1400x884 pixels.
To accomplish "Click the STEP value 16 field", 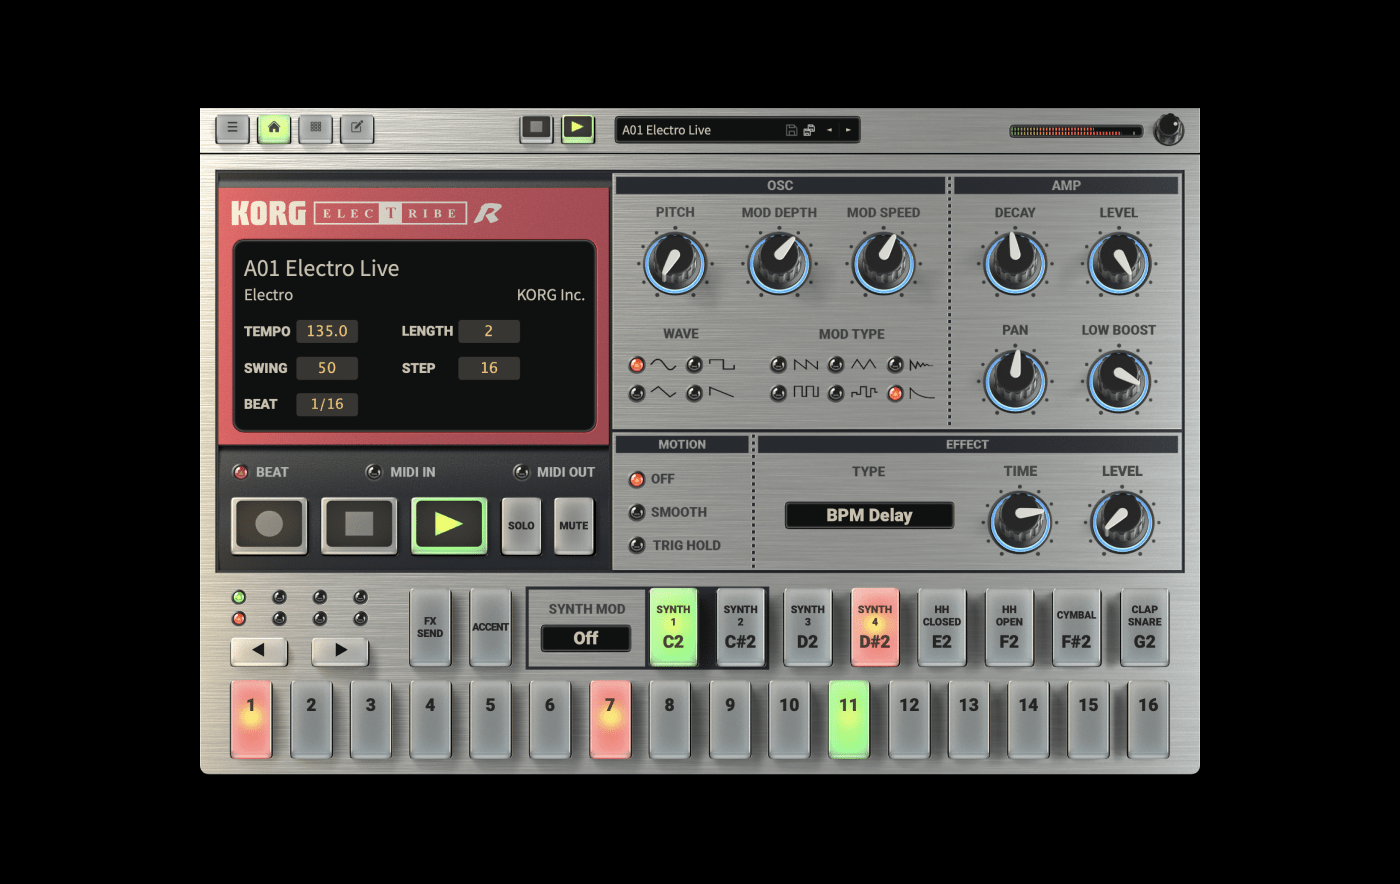I will [489, 368].
